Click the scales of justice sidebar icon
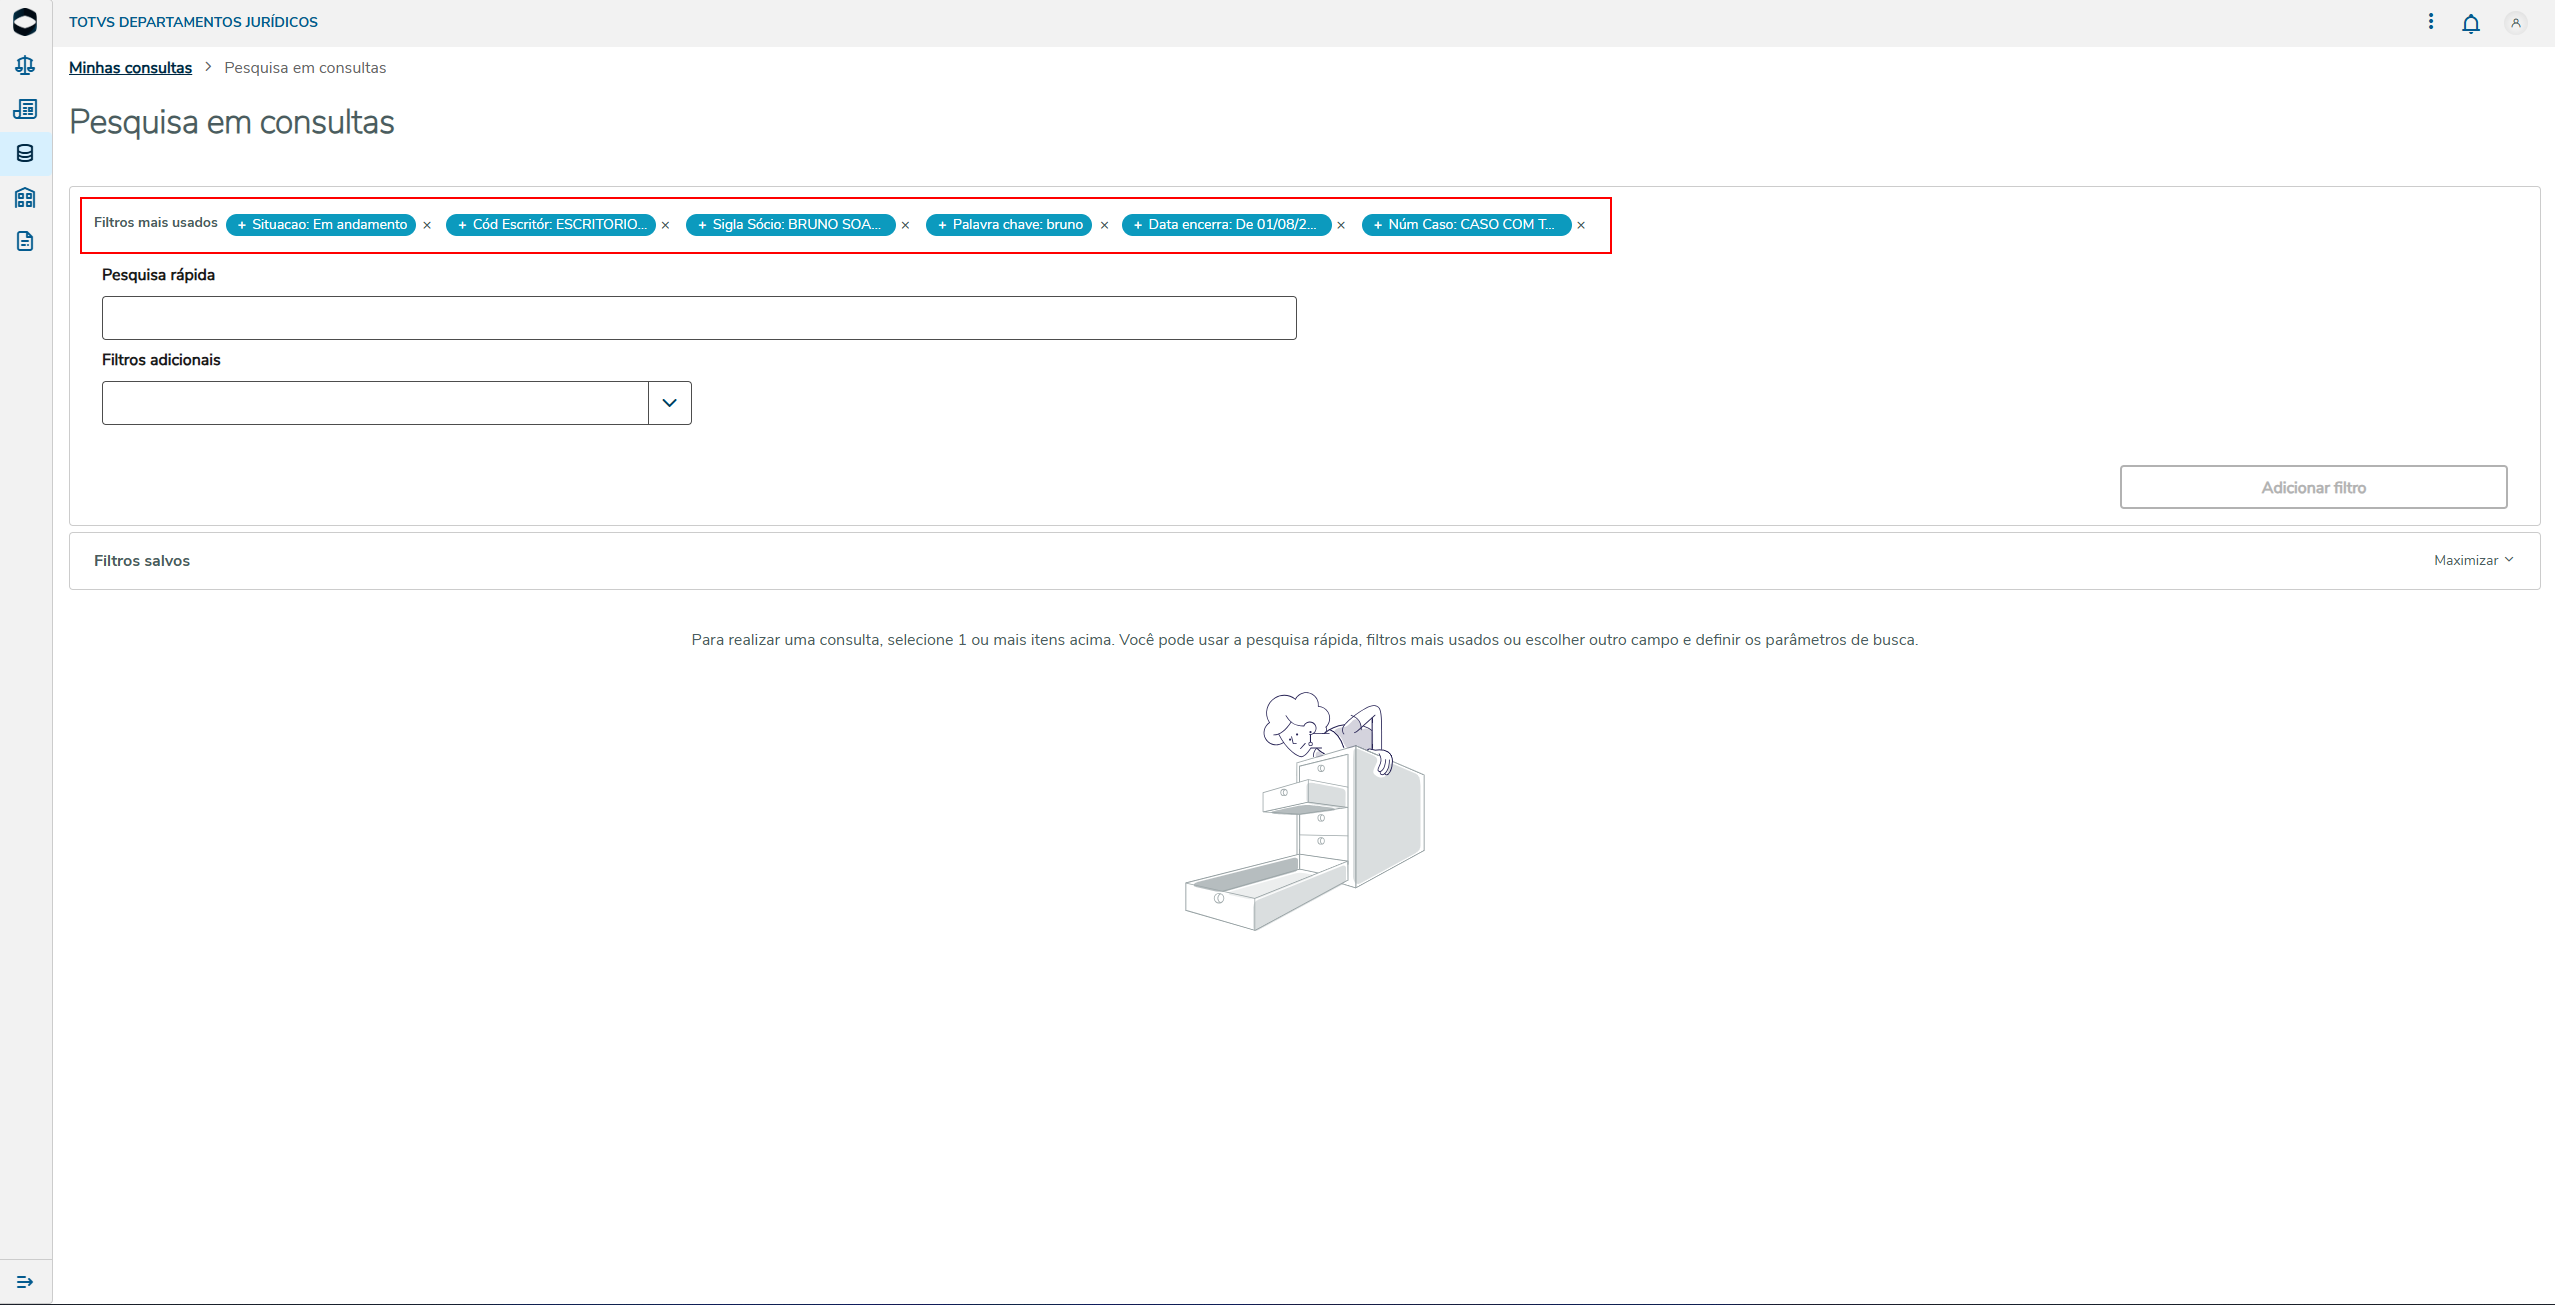 coord(25,66)
